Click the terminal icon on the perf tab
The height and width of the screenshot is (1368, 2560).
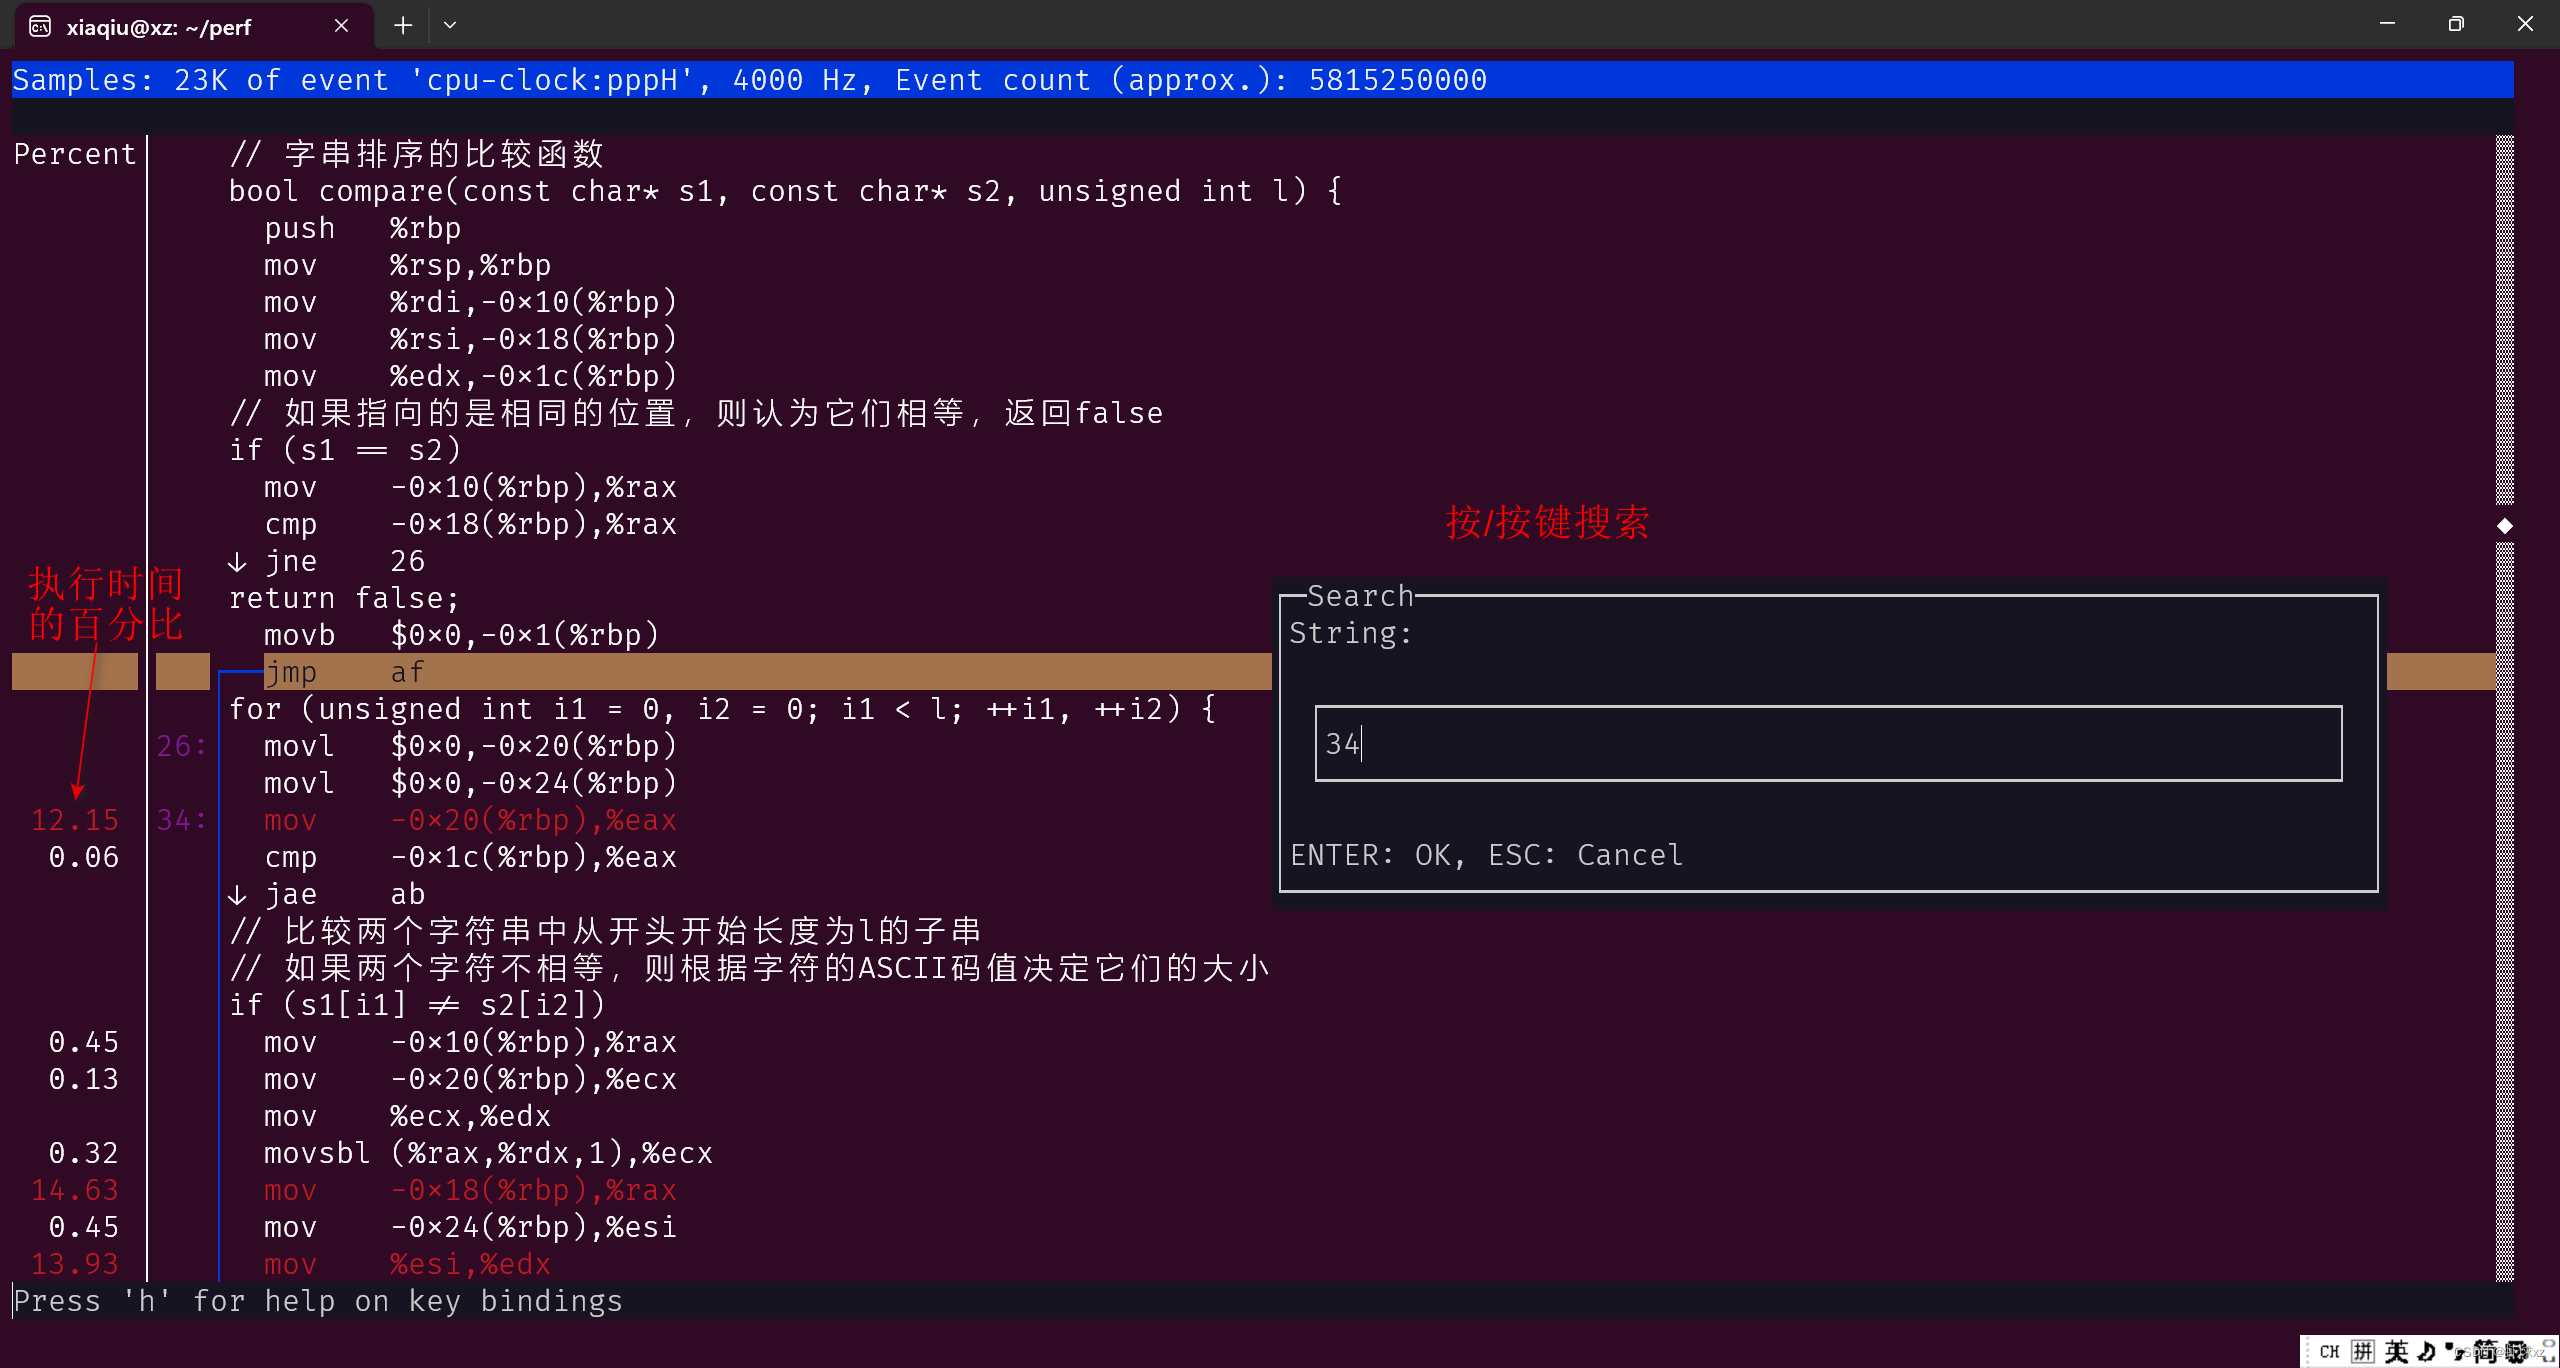click(40, 27)
